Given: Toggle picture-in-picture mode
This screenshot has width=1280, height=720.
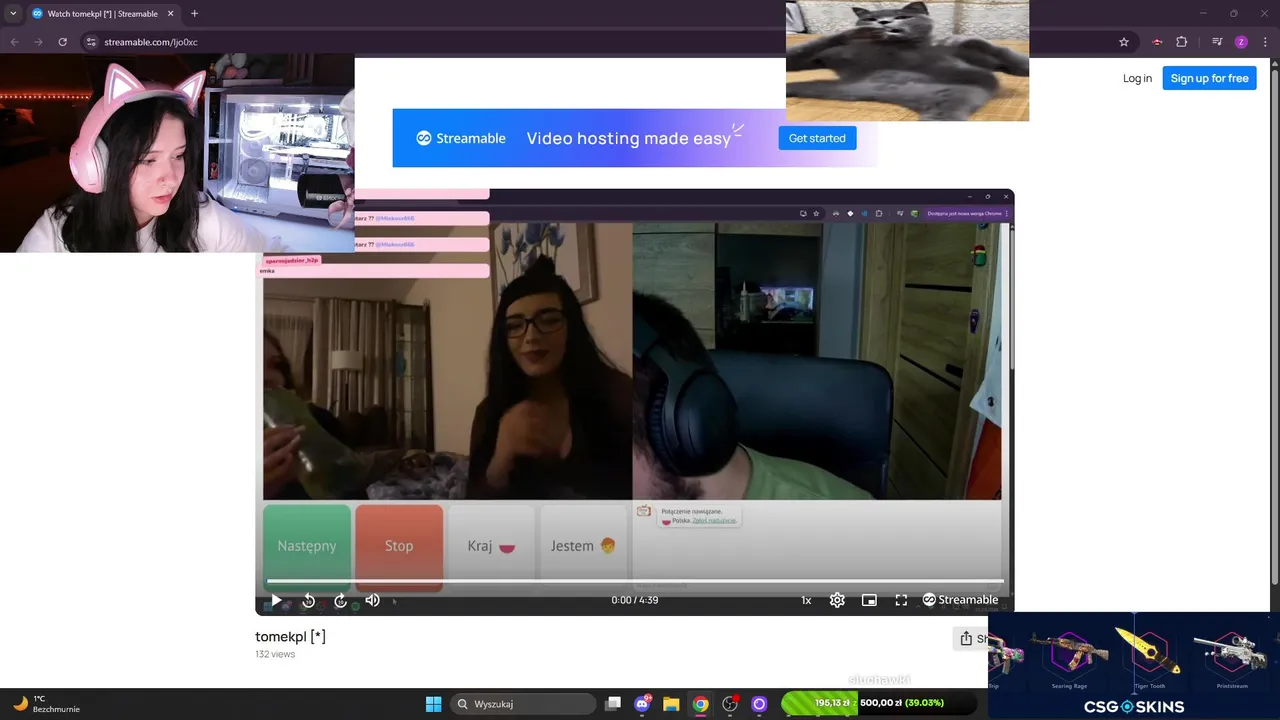Looking at the screenshot, I should click(869, 600).
